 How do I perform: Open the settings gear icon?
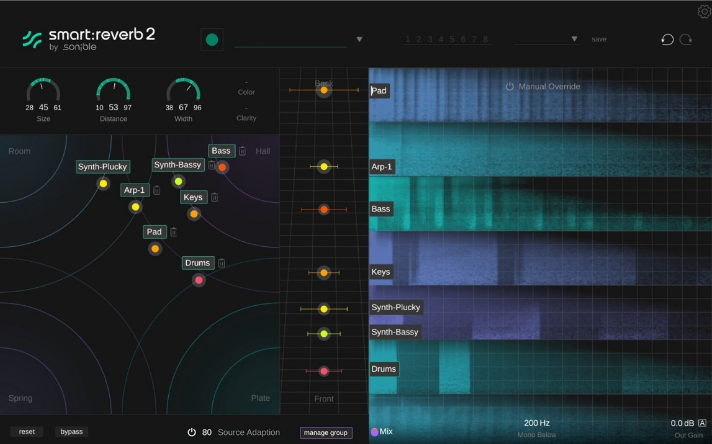click(x=704, y=11)
